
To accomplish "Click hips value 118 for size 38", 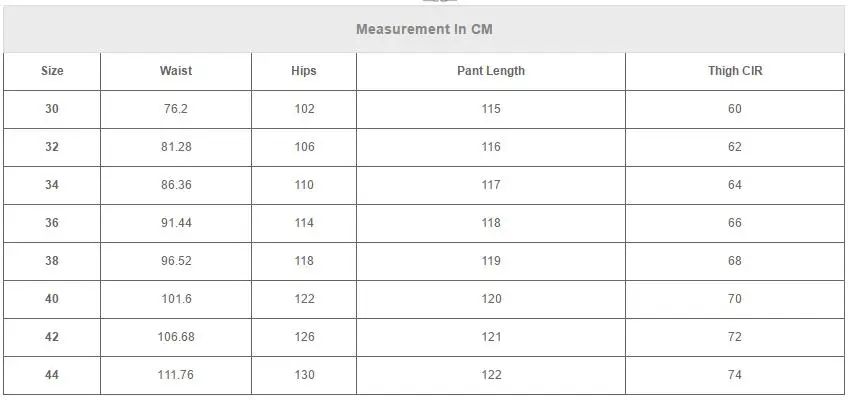I will 304,261.
